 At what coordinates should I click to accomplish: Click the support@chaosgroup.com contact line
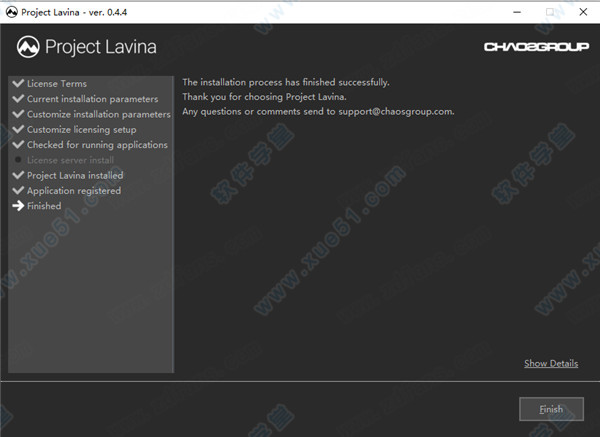[318, 111]
